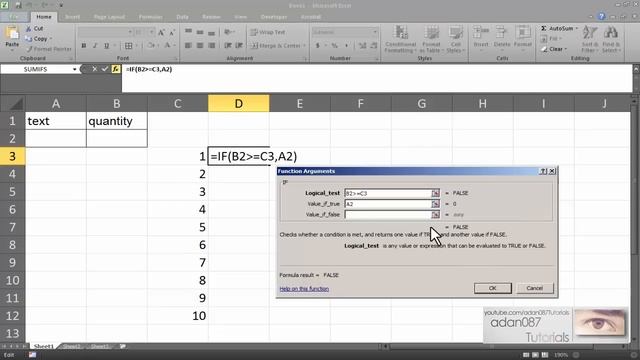The height and width of the screenshot is (360, 640).
Task: Toggle Italic formatting
Action: 95,46
